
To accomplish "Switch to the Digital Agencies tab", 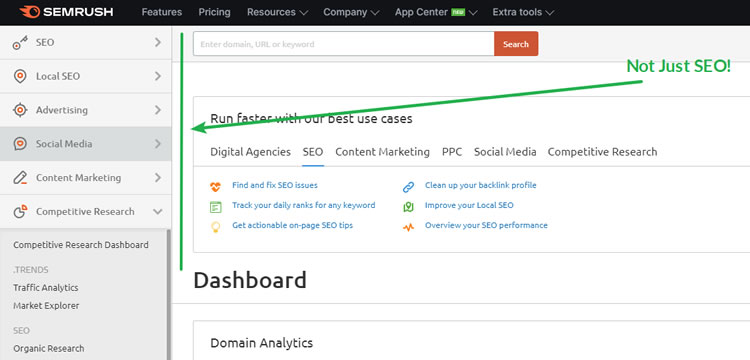I will (250, 152).
